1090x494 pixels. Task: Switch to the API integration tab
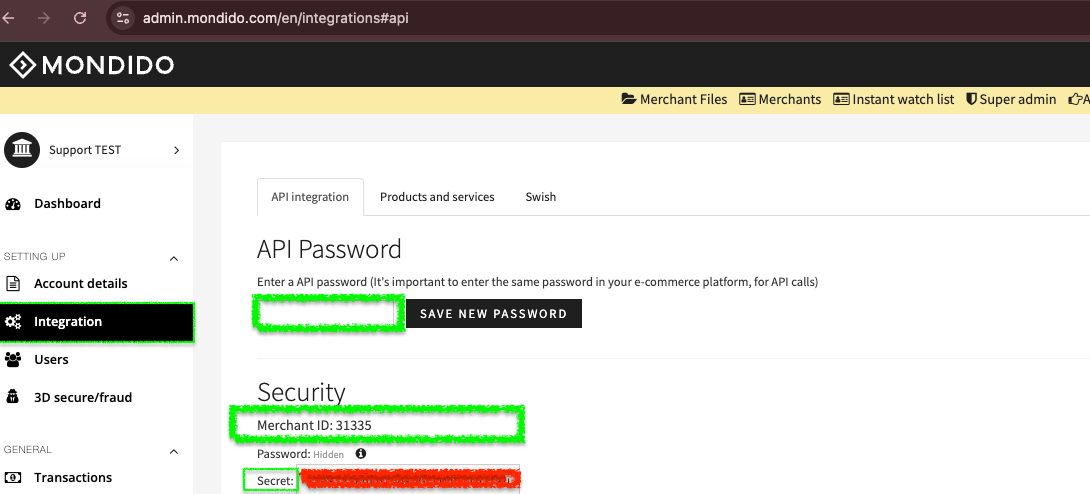(310, 197)
